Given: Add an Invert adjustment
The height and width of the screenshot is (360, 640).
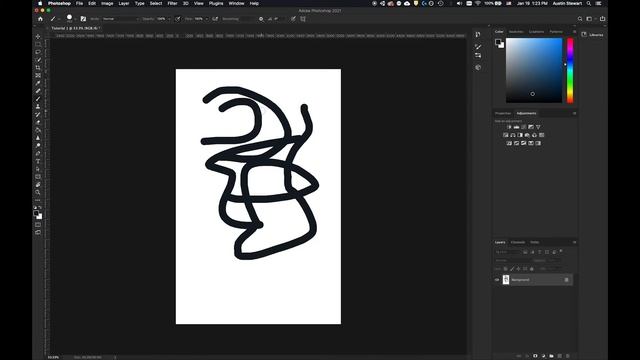Looking at the screenshot, I should point(509,143).
